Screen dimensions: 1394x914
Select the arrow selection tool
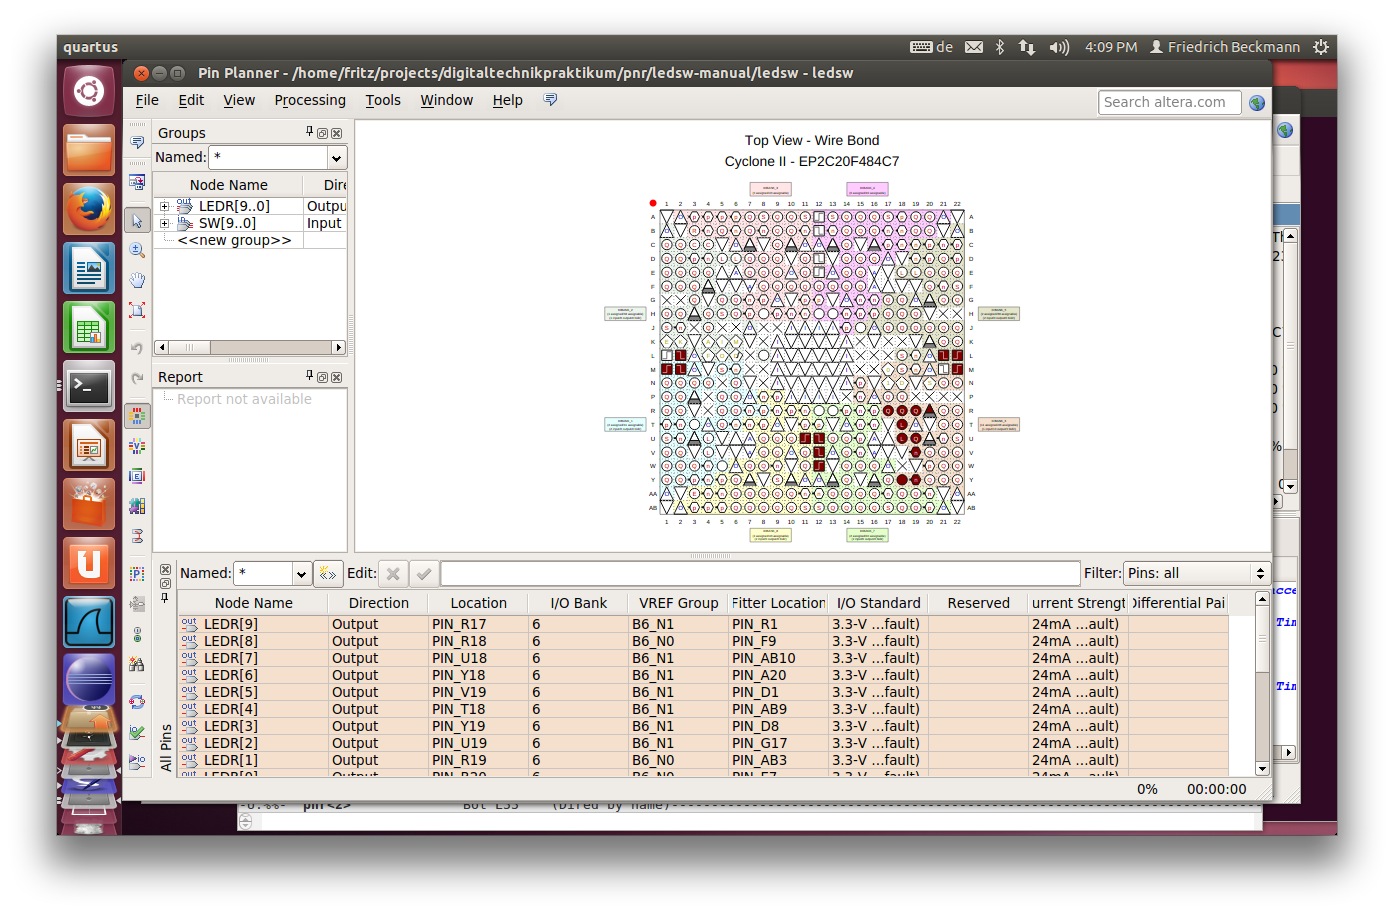click(137, 220)
